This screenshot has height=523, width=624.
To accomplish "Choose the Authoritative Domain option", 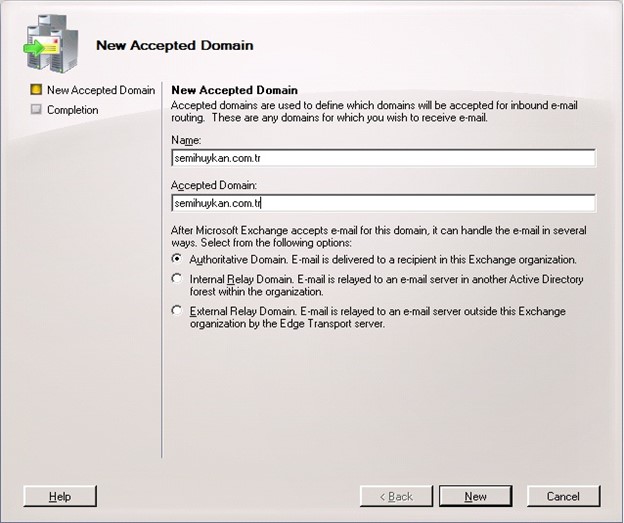I will coord(177,259).
